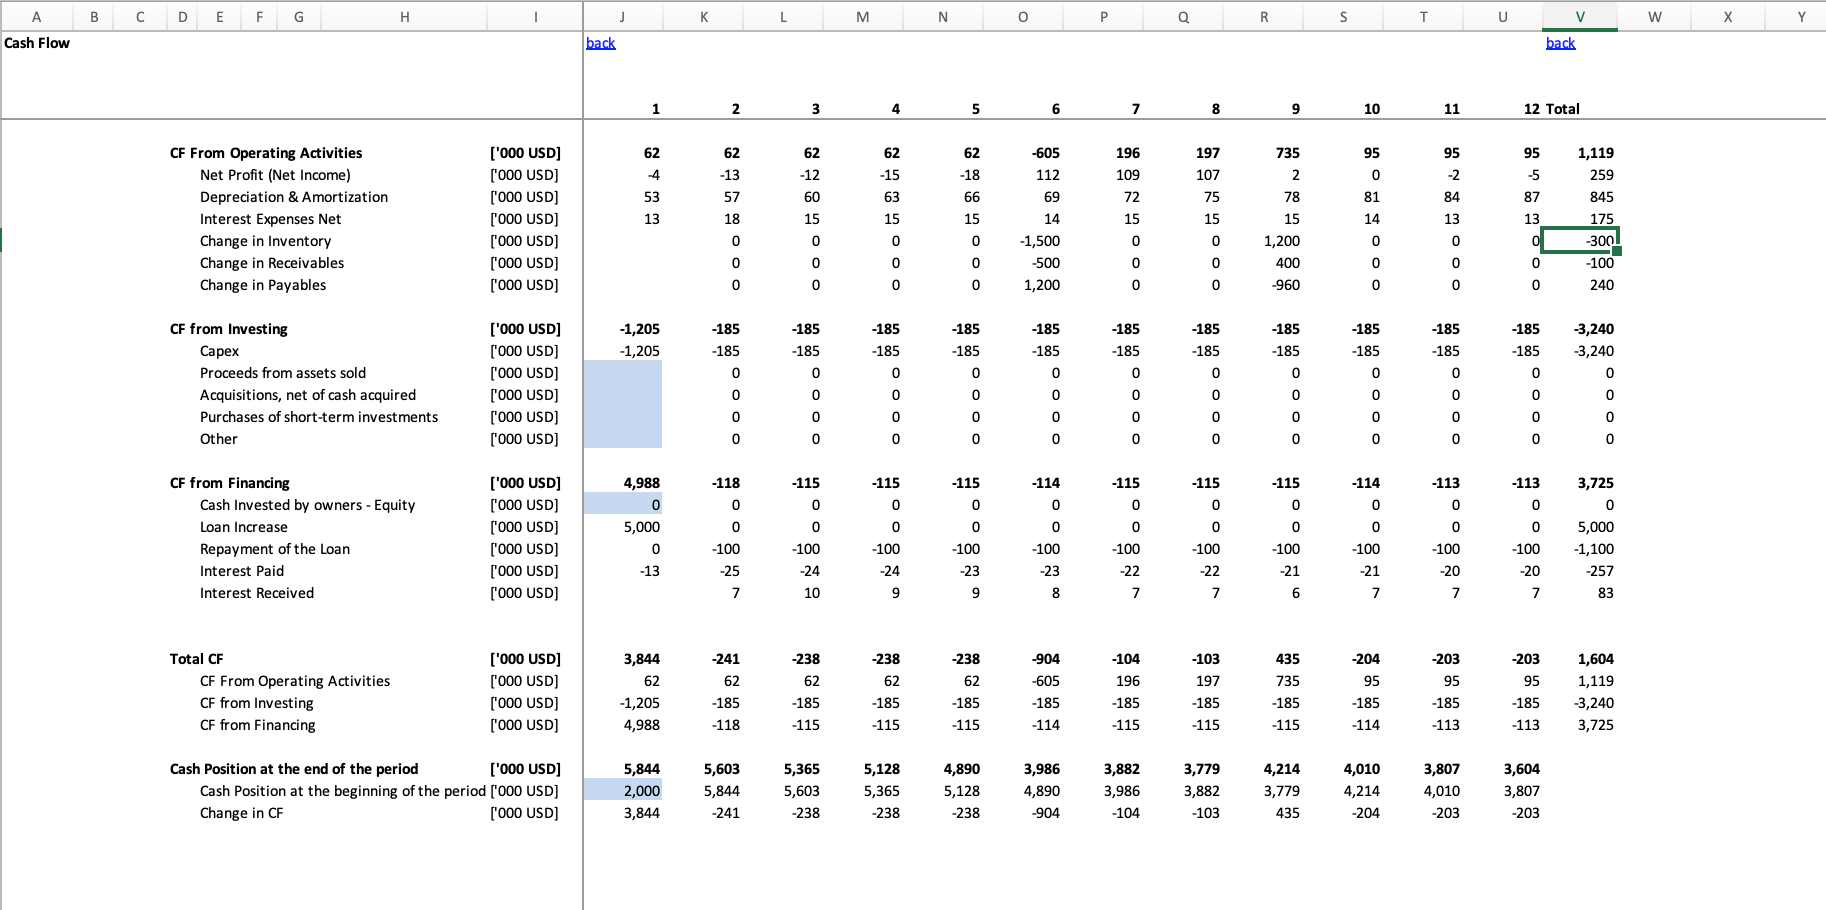Click the Change in CF label

241,813
